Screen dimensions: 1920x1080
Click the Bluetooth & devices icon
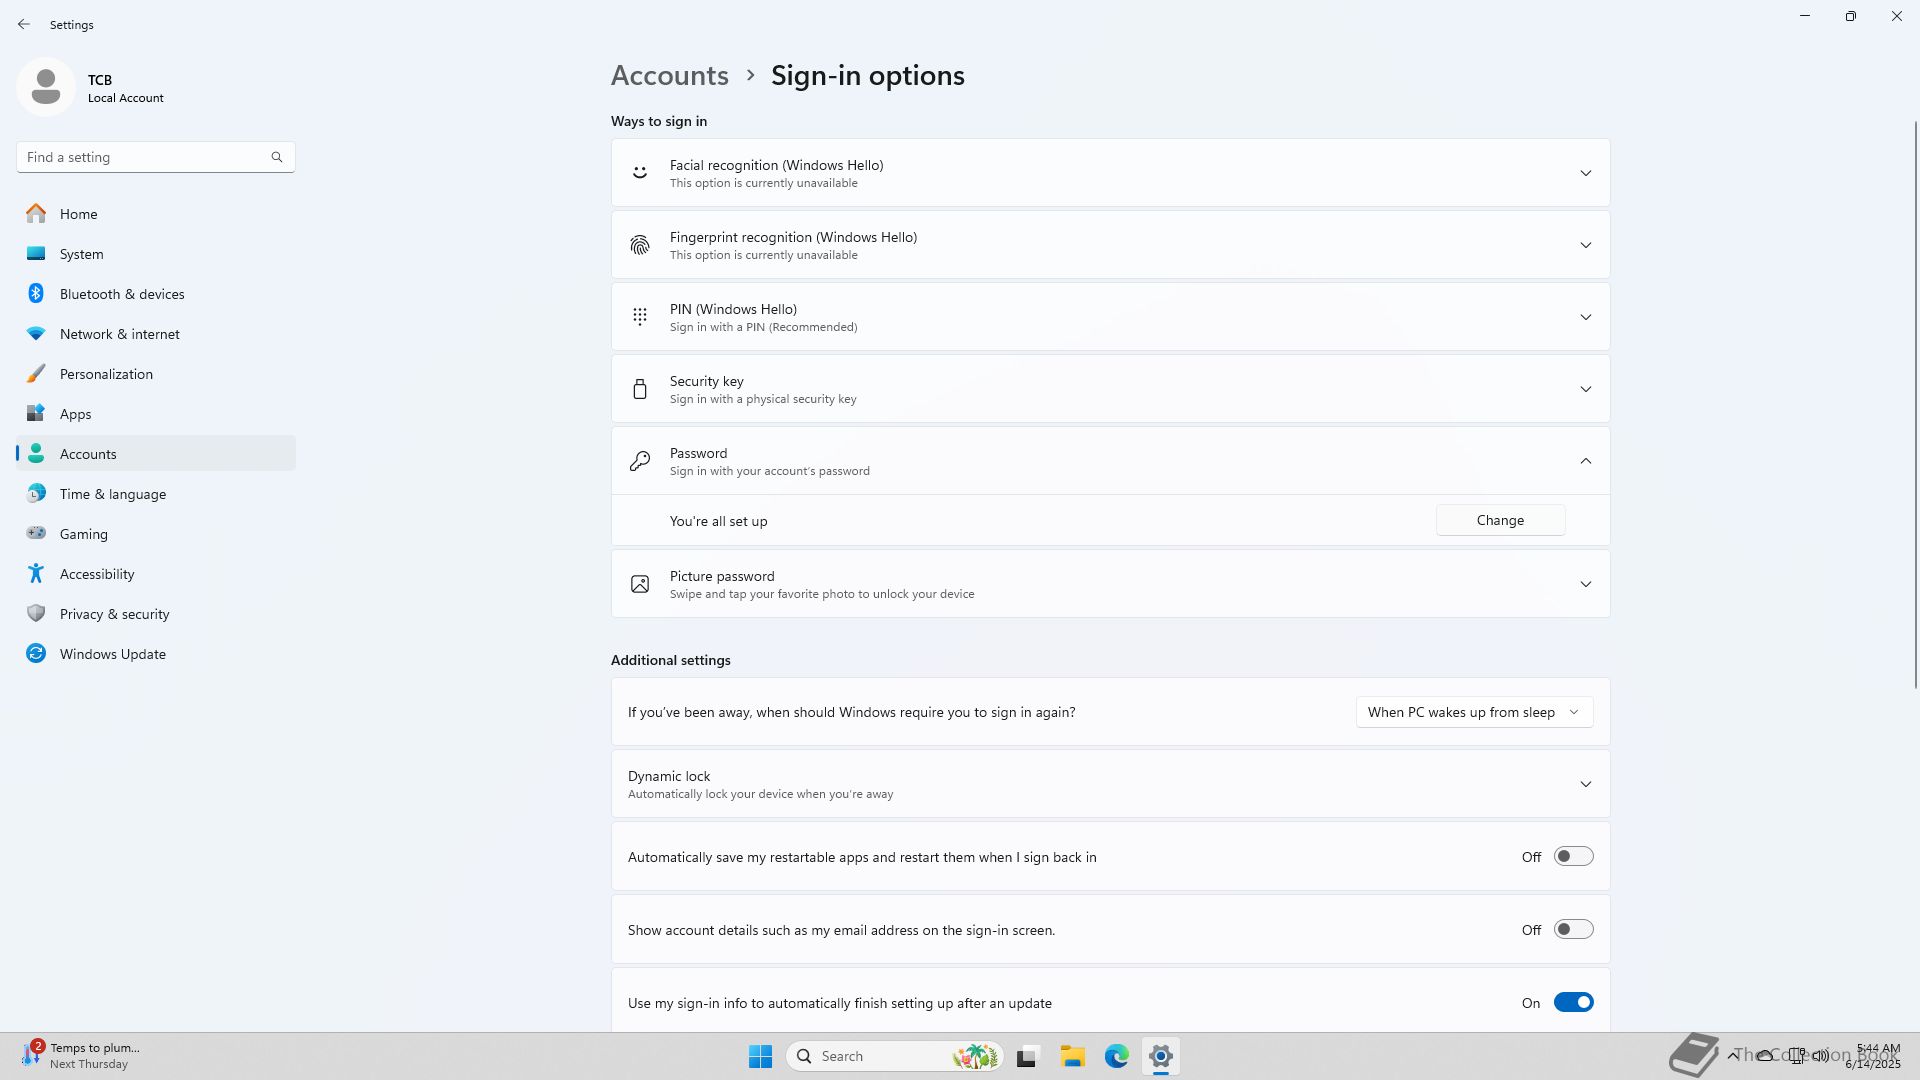tap(36, 294)
